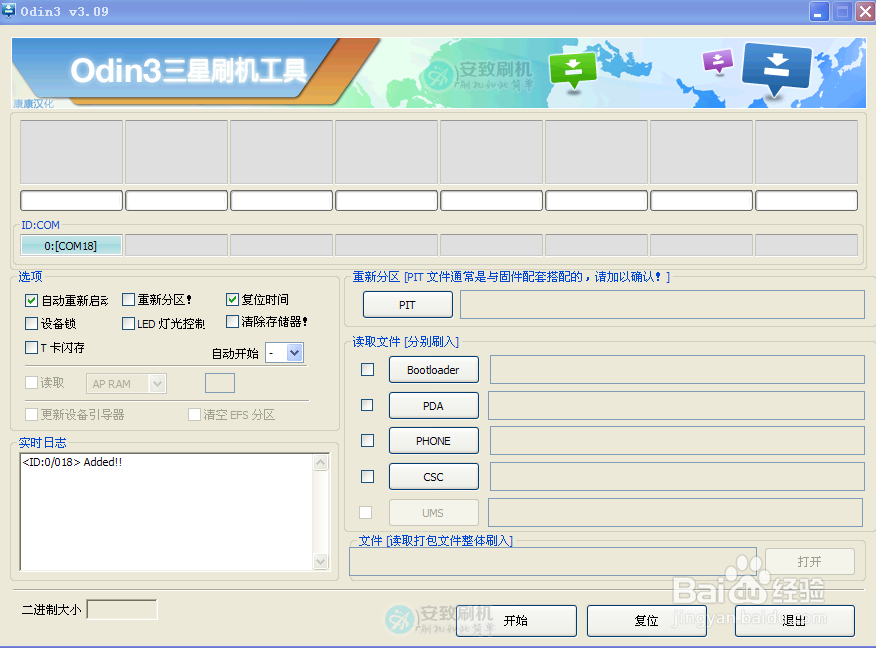The height and width of the screenshot is (648, 876).
Task: Click the CSC file button
Action: (434, 477)
